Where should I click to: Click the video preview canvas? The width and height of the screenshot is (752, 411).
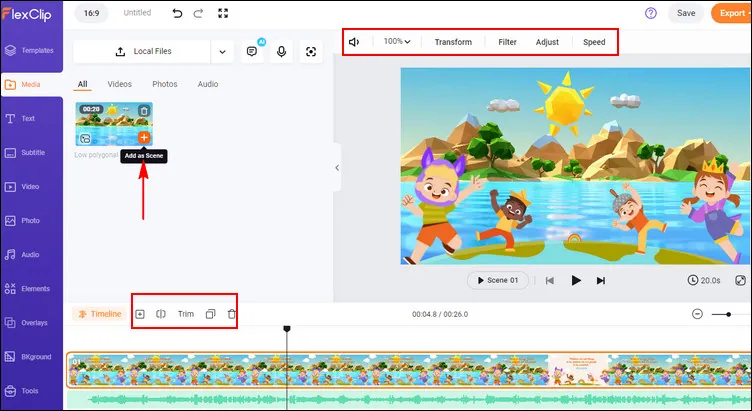(576, 166)
